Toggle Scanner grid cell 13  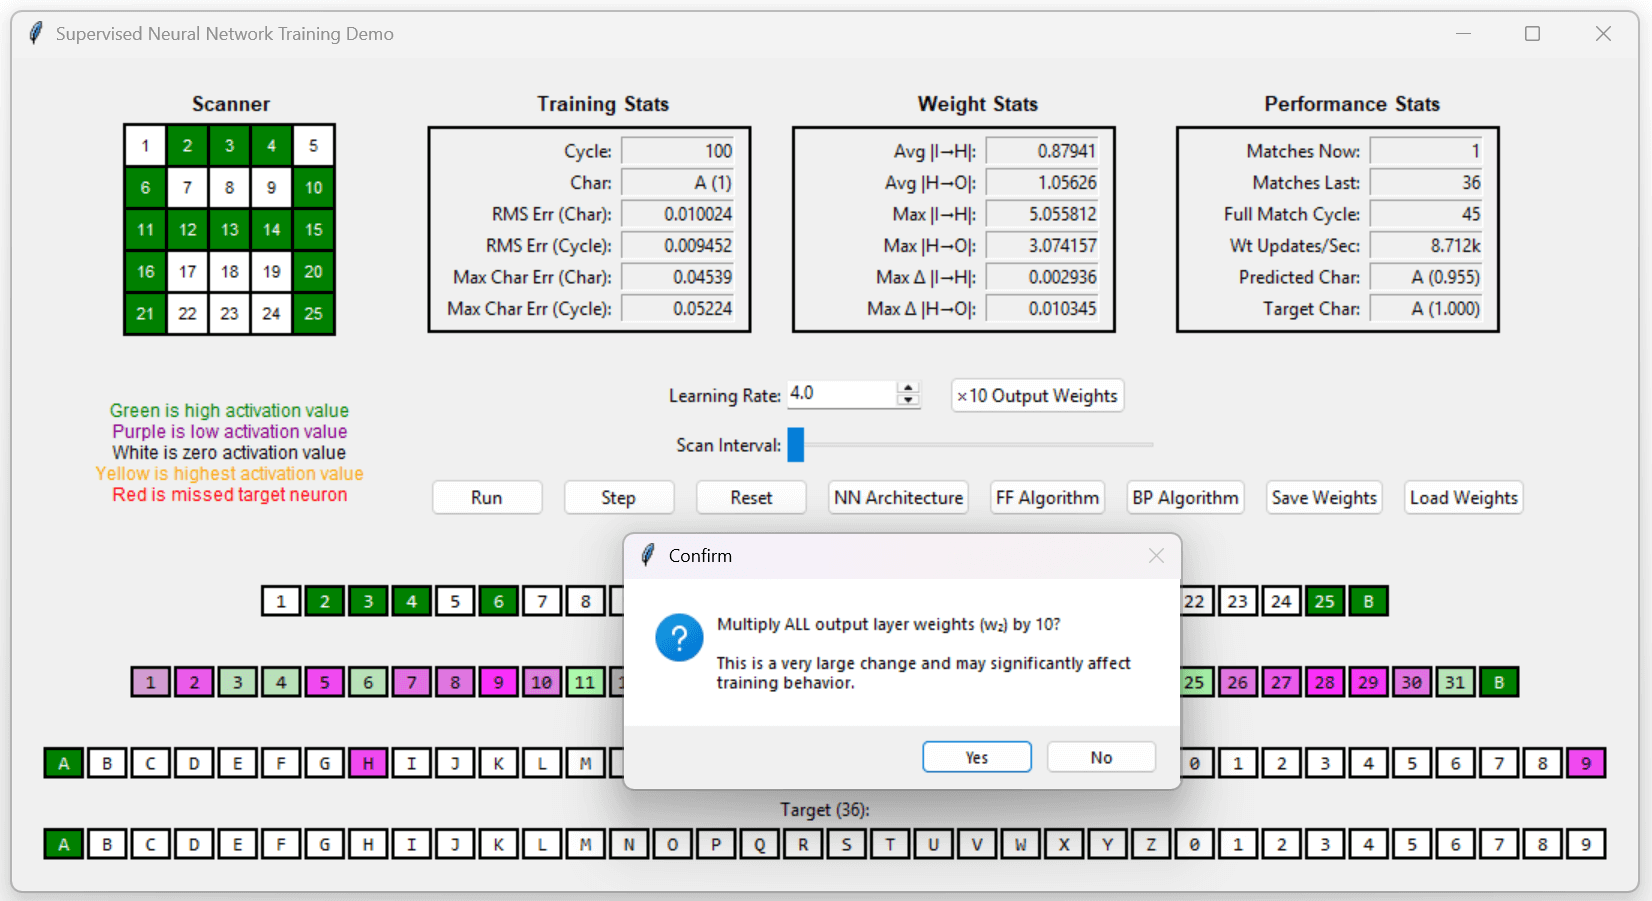229,230
